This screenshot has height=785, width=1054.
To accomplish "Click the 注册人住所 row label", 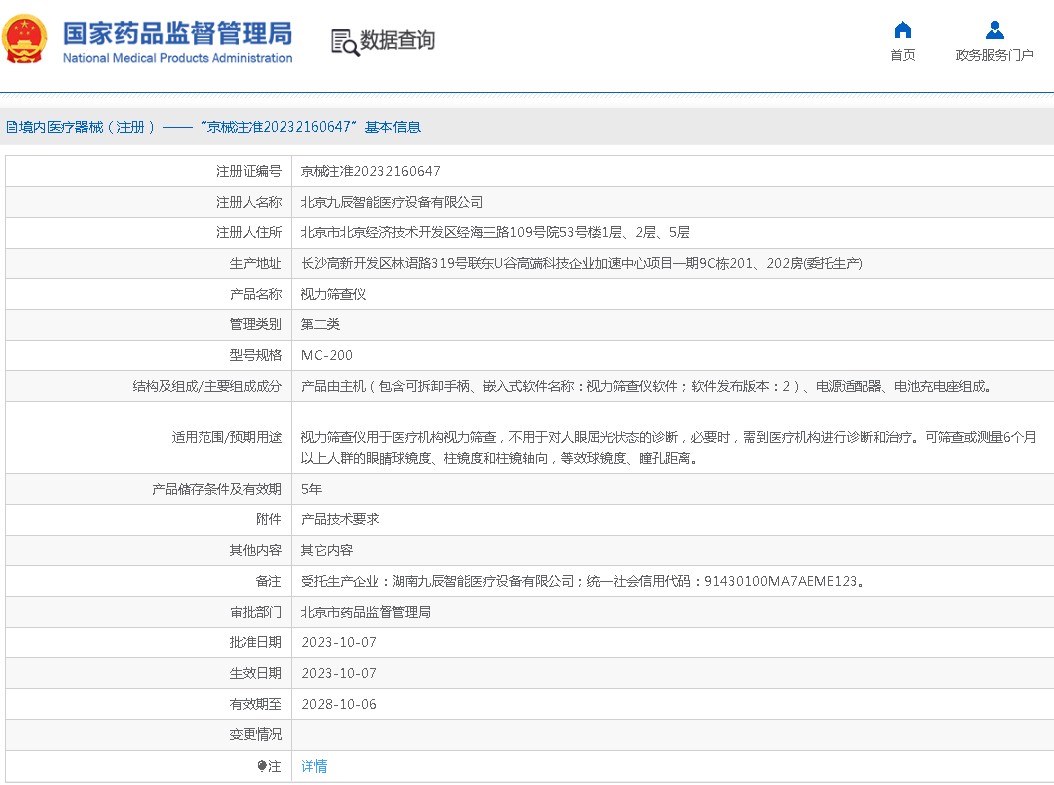I will pyautogui.click(x=249, y=233).
